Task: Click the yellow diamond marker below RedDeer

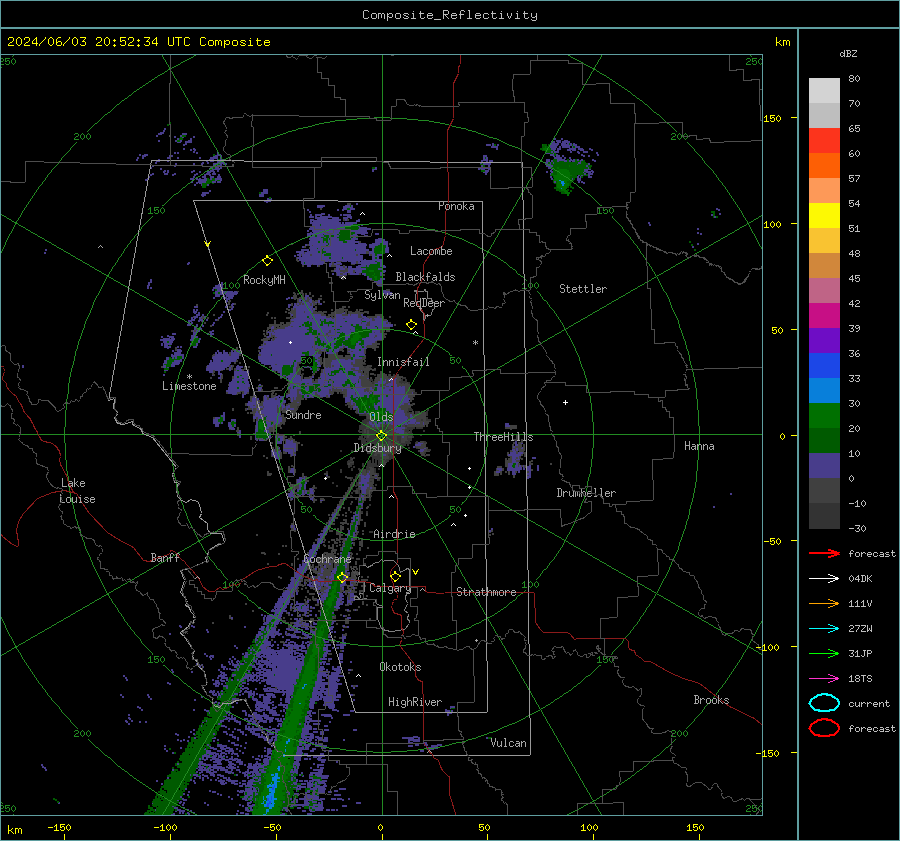Action: [x=412, y=325]
